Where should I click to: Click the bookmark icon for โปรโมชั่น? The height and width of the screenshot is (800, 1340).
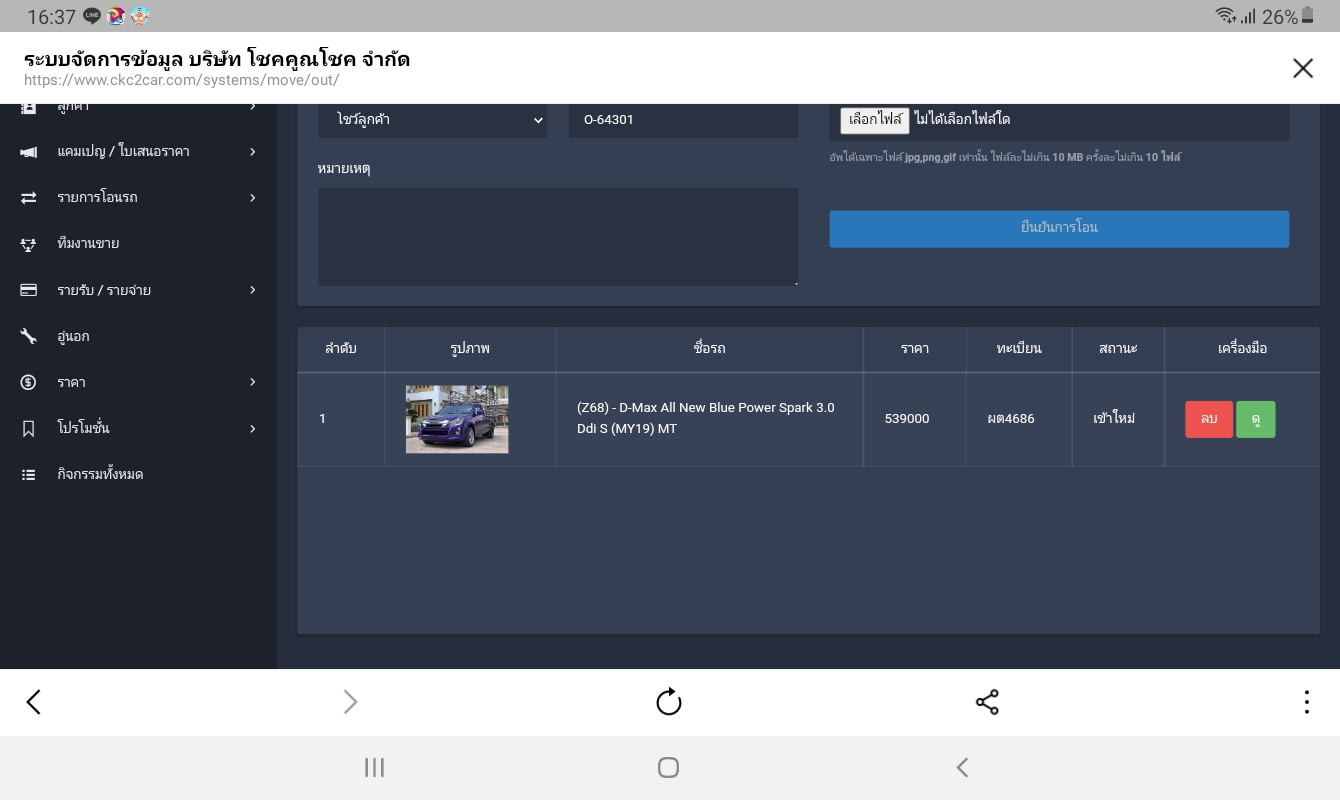tap(29, 429)
